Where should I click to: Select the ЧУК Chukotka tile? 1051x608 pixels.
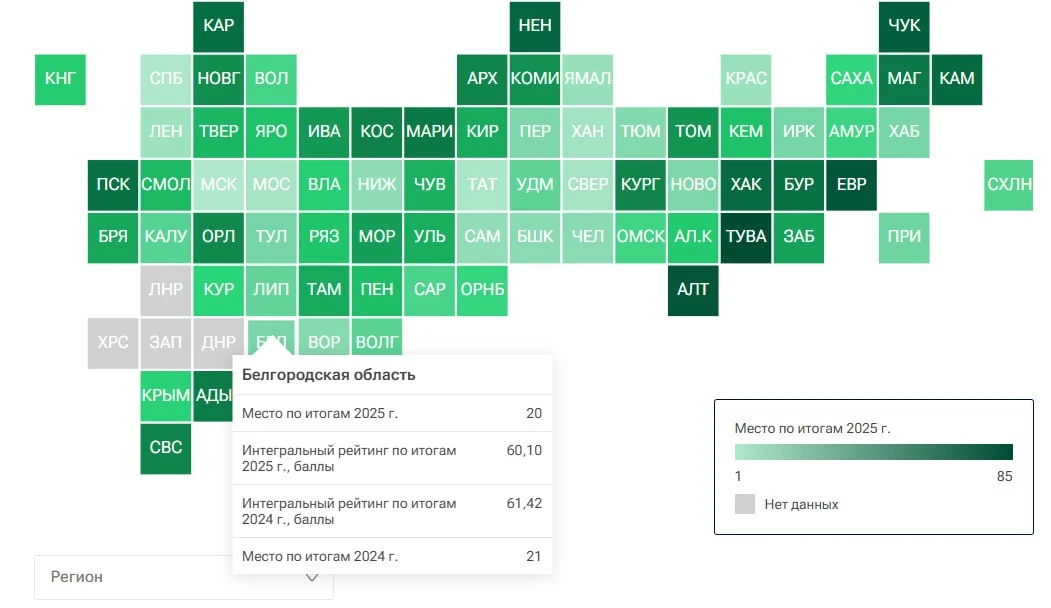[x=904, y=26]
